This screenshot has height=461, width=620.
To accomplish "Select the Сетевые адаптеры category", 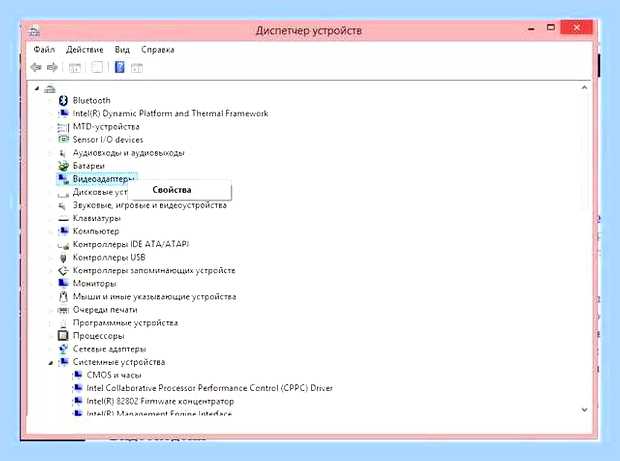I will point(110,349).
